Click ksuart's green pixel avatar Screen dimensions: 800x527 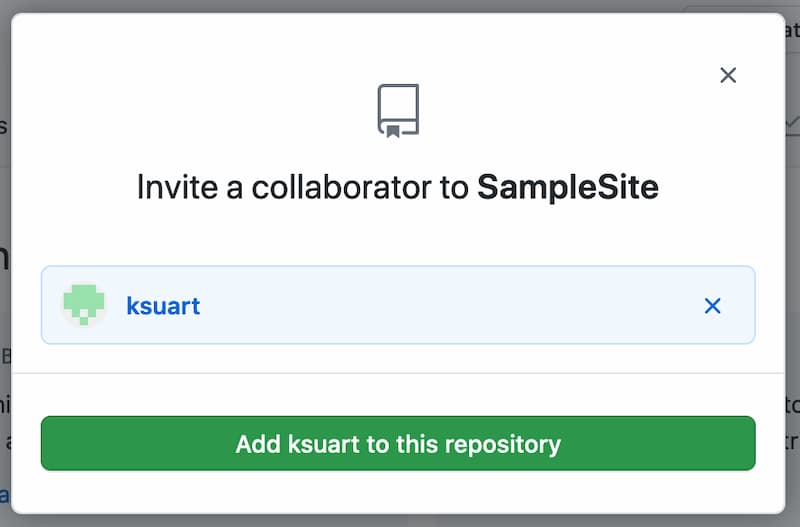coord(84,305)
